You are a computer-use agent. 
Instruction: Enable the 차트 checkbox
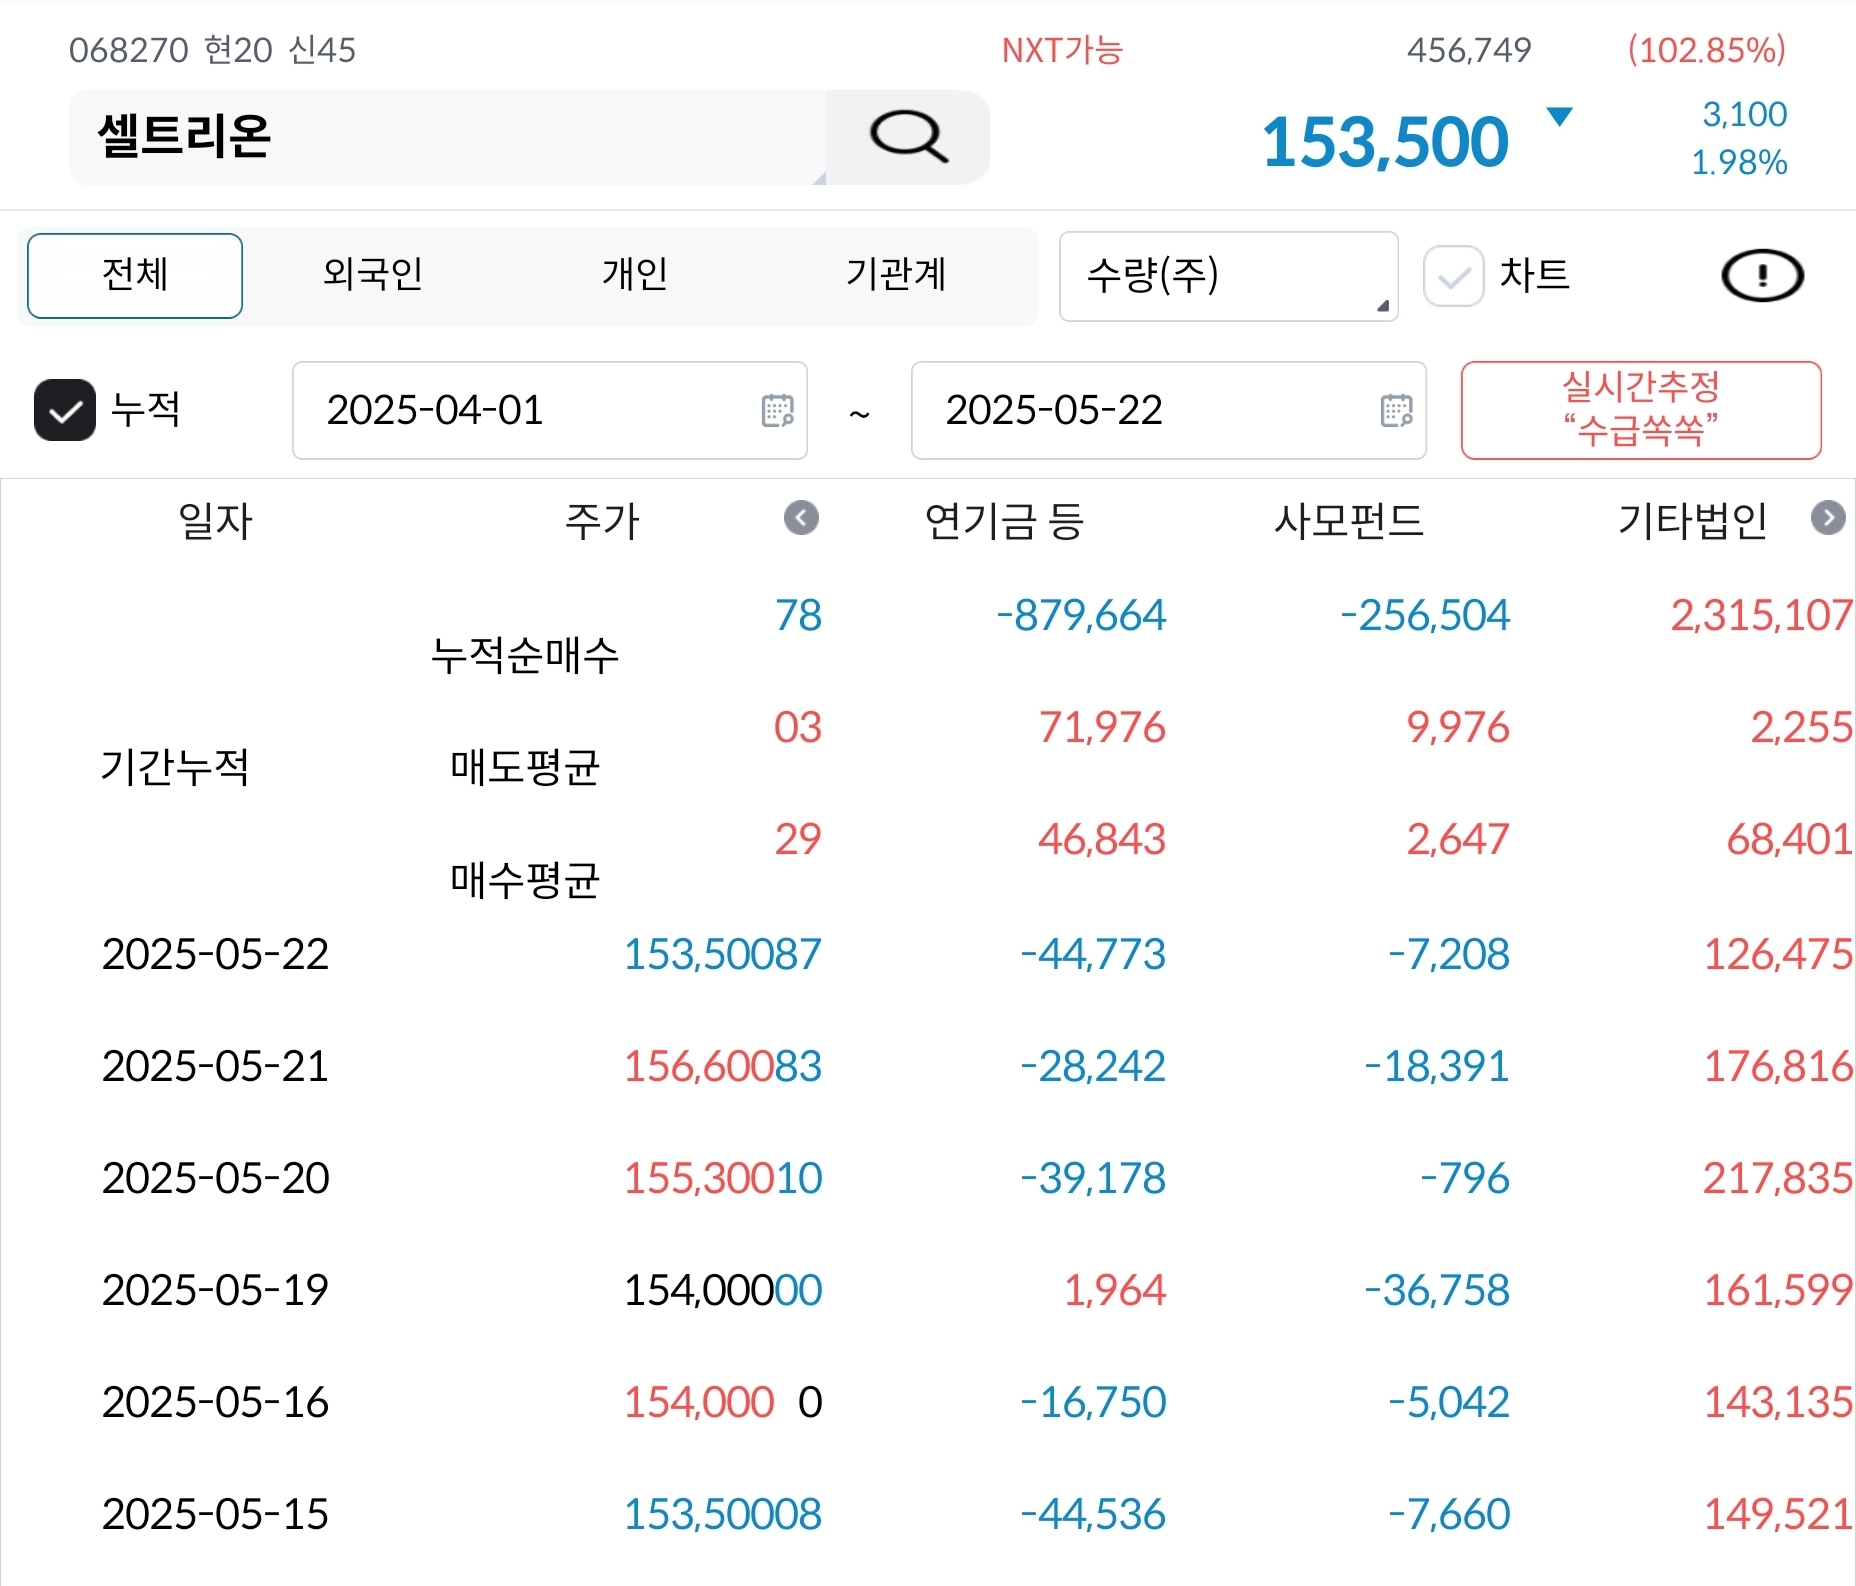click(1453, 276)
